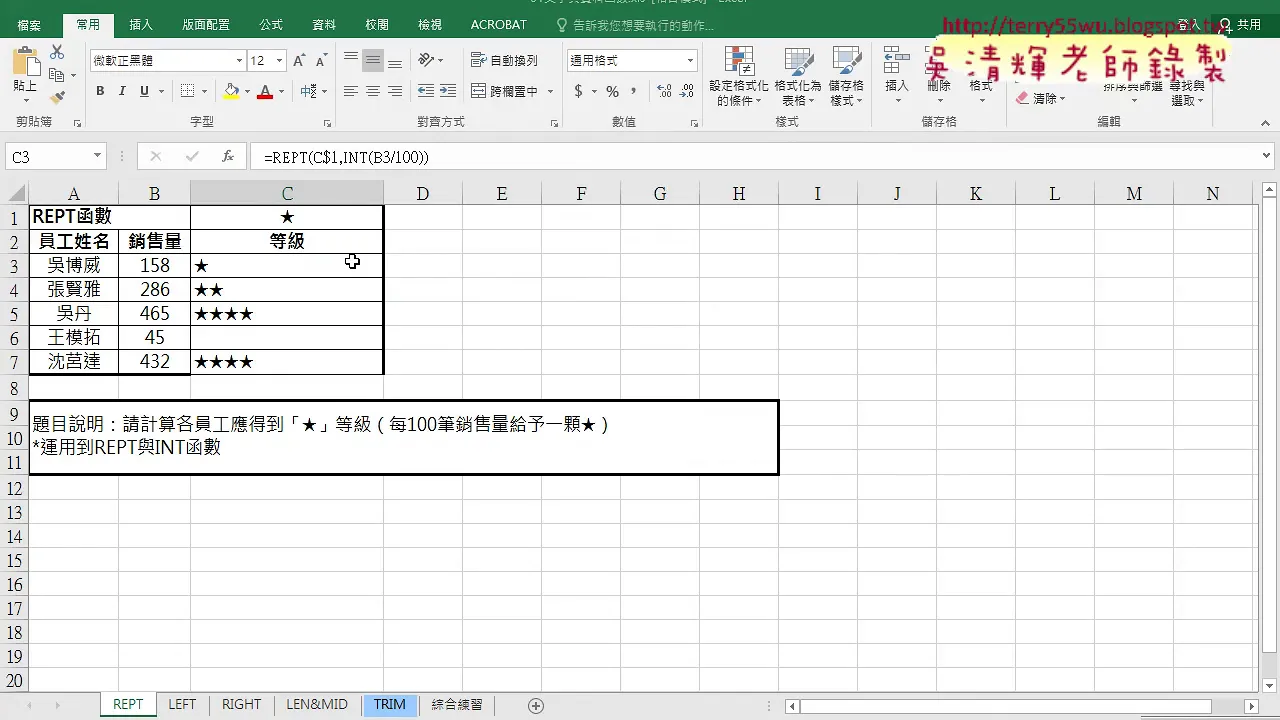Add a new sheet with plus icon
The width and height of the screenshot is (1280, 720).
536,706
